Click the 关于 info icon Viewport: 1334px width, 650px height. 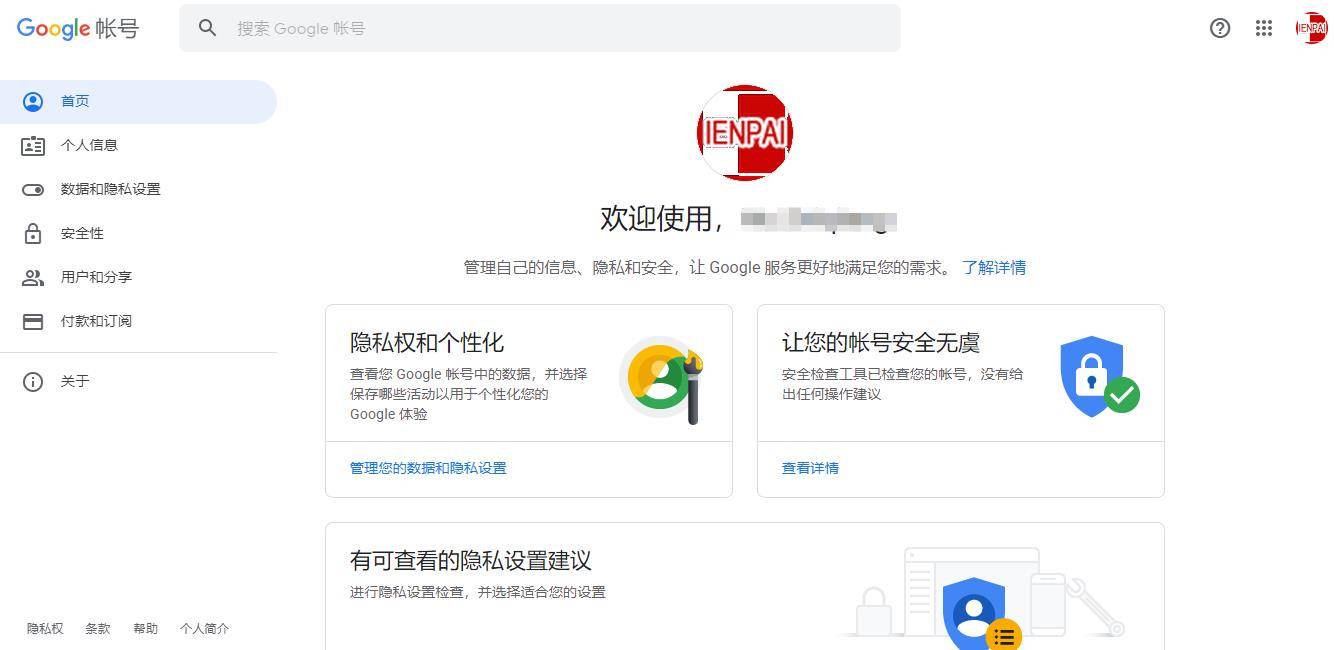tap(33, 381)
